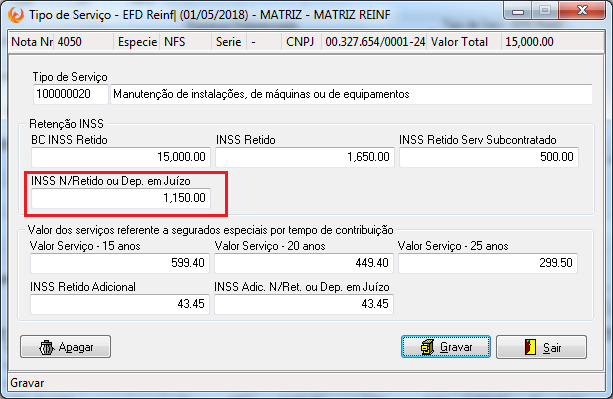Click the service description text field
Viewport: 613px width, 399px height.
351,94
